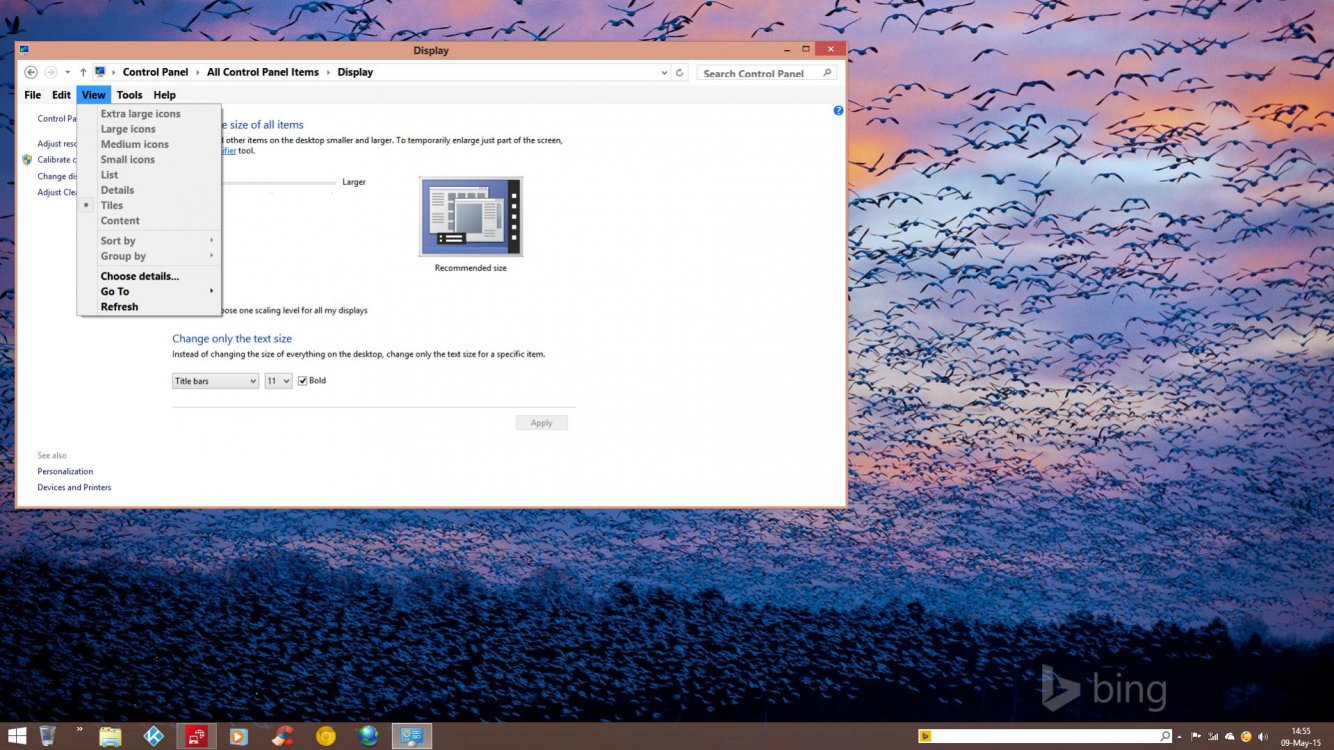Viewport: 1334px width, 750px height.
Task: Click the search magnifier in Control Panel
Action: tap(827, 72)
